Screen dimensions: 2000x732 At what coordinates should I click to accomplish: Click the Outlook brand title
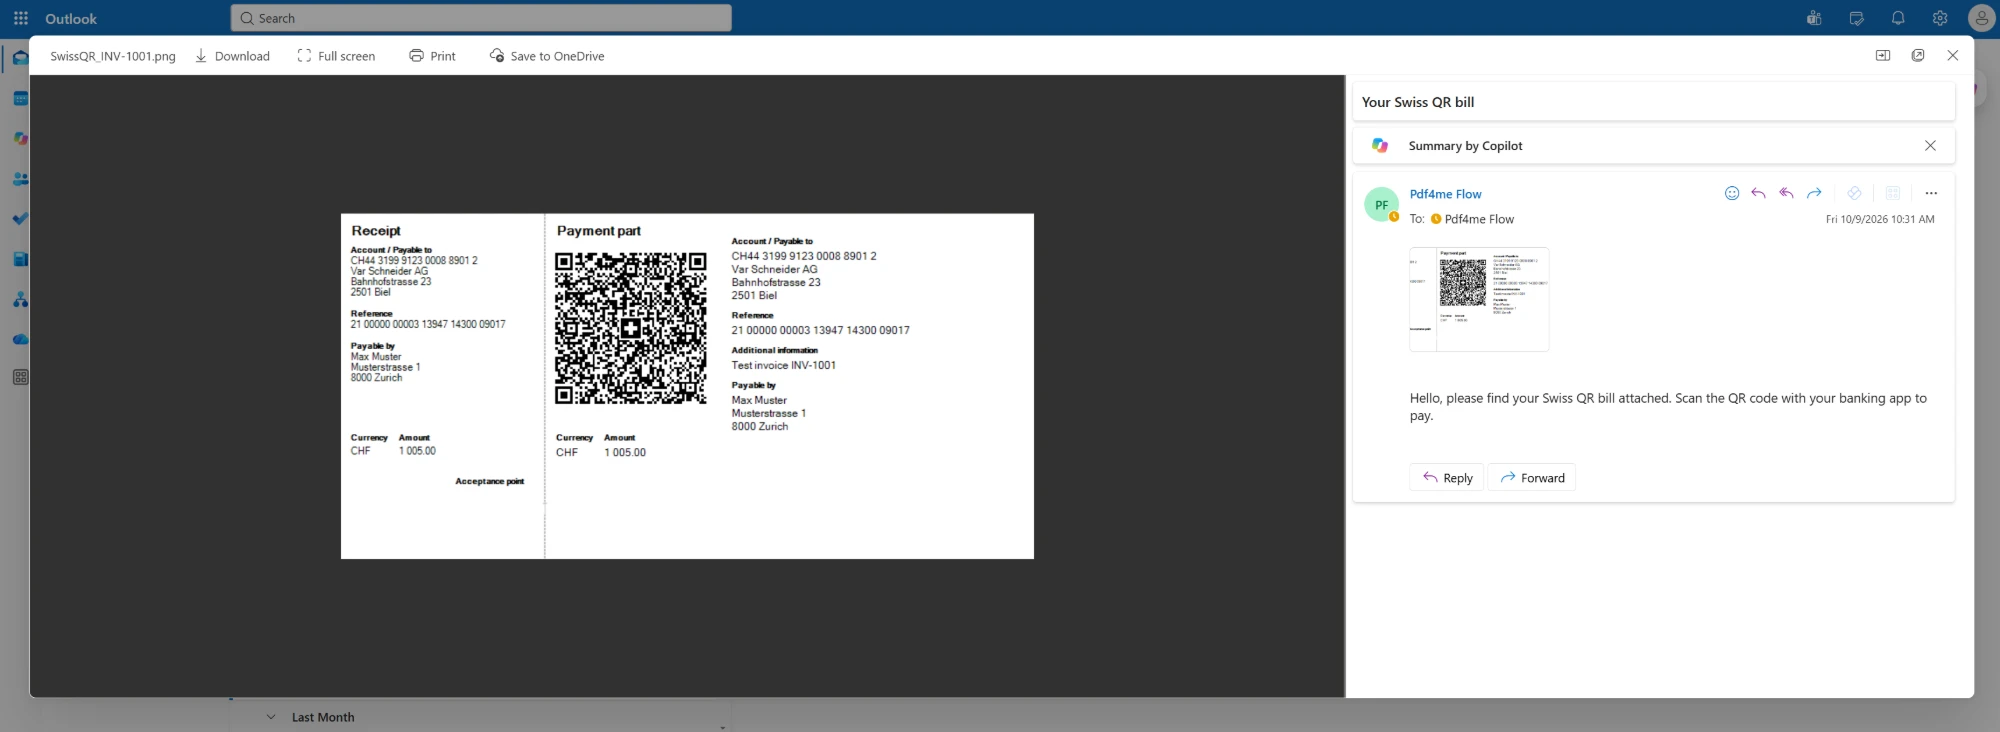coord(71,18)
